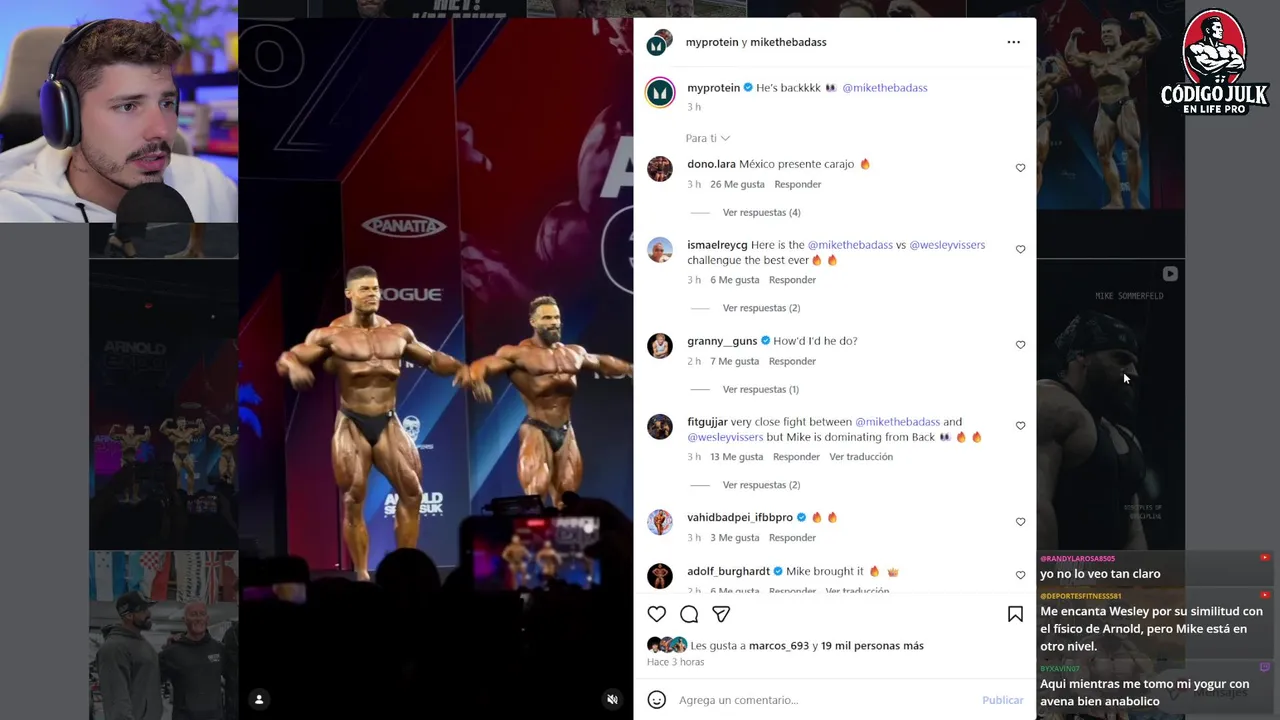This screenshot has height=720, width=1280.
Task: Open the myprotein username in the post header
Action: (x=712, y=42)
